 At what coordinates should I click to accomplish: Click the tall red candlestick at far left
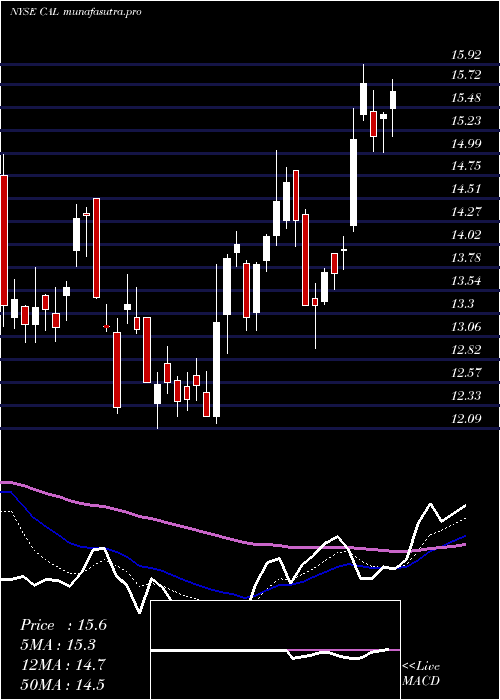coord(4,241)
